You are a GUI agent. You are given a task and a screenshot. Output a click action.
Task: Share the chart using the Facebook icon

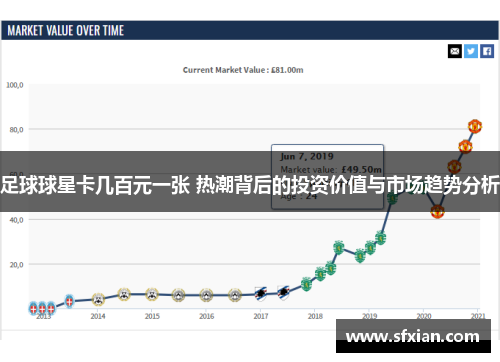coord(487,51)
